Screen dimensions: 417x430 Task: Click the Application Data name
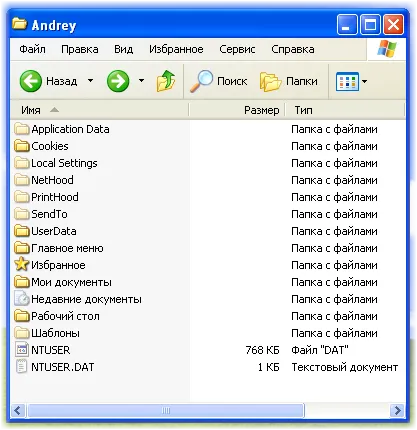pos(70,129)
